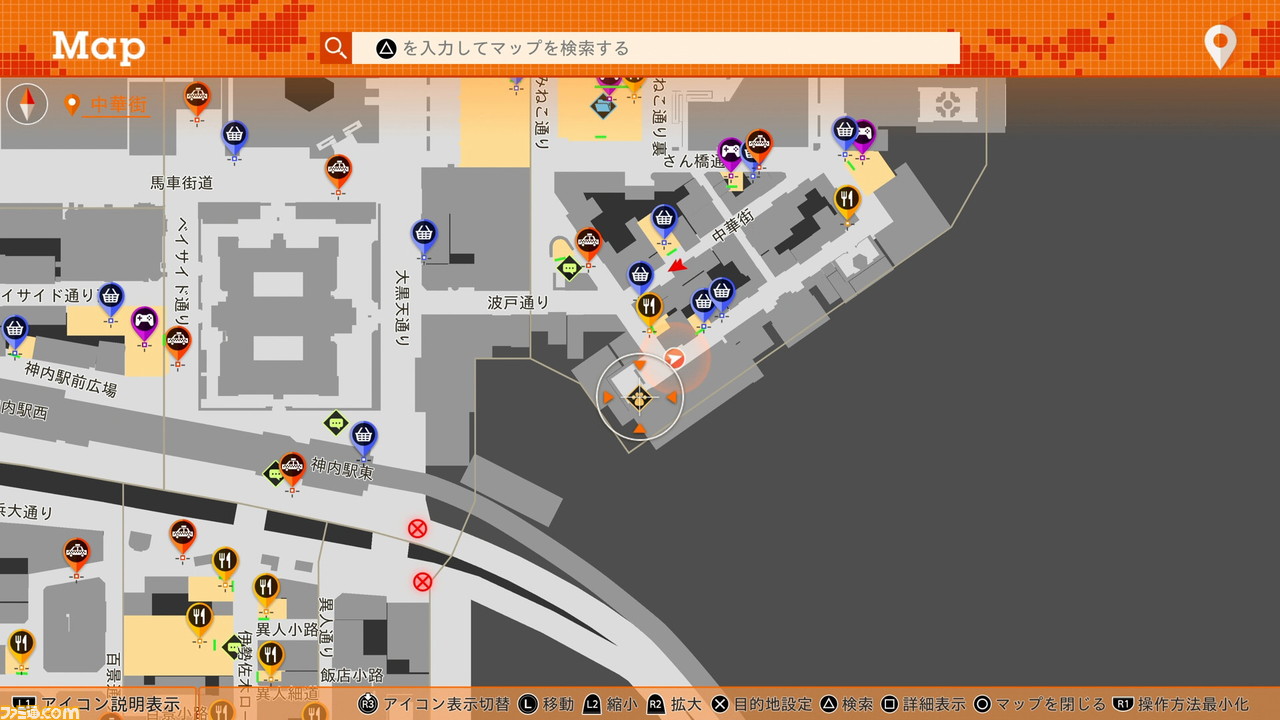Image resolution: width=1280 pixels, height=720 pixels.
Task: Click the white location pin in header
Action: (1220, 46)
